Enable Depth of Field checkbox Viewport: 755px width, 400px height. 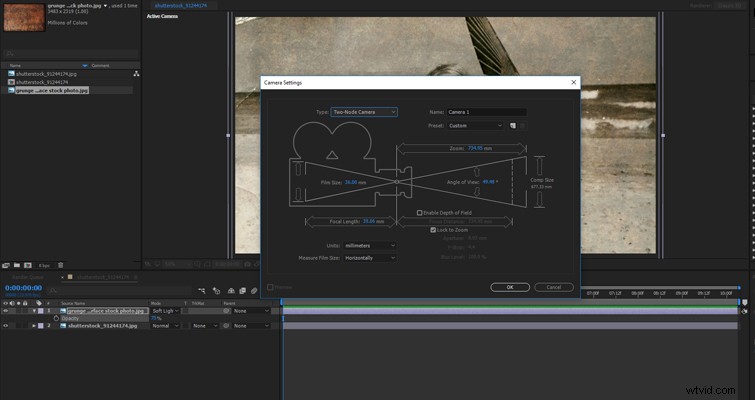(x=419, y=213)
